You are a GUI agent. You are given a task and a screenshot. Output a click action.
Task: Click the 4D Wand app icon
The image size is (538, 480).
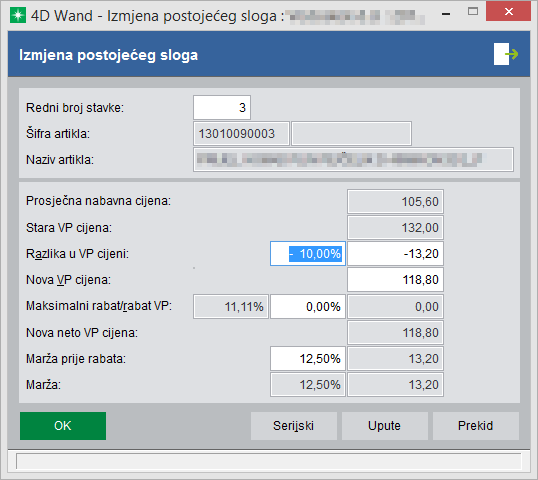tap(18, 15)
